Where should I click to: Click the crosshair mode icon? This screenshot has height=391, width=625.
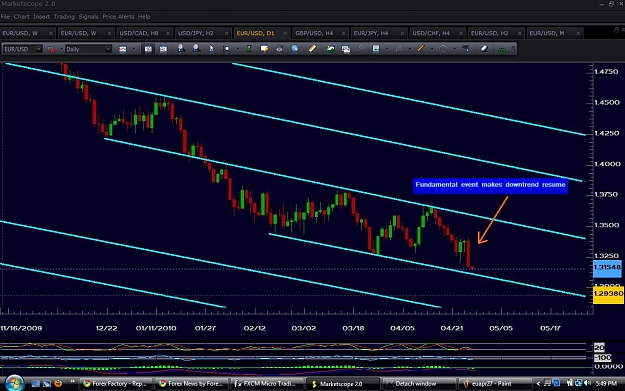(226, 49)
